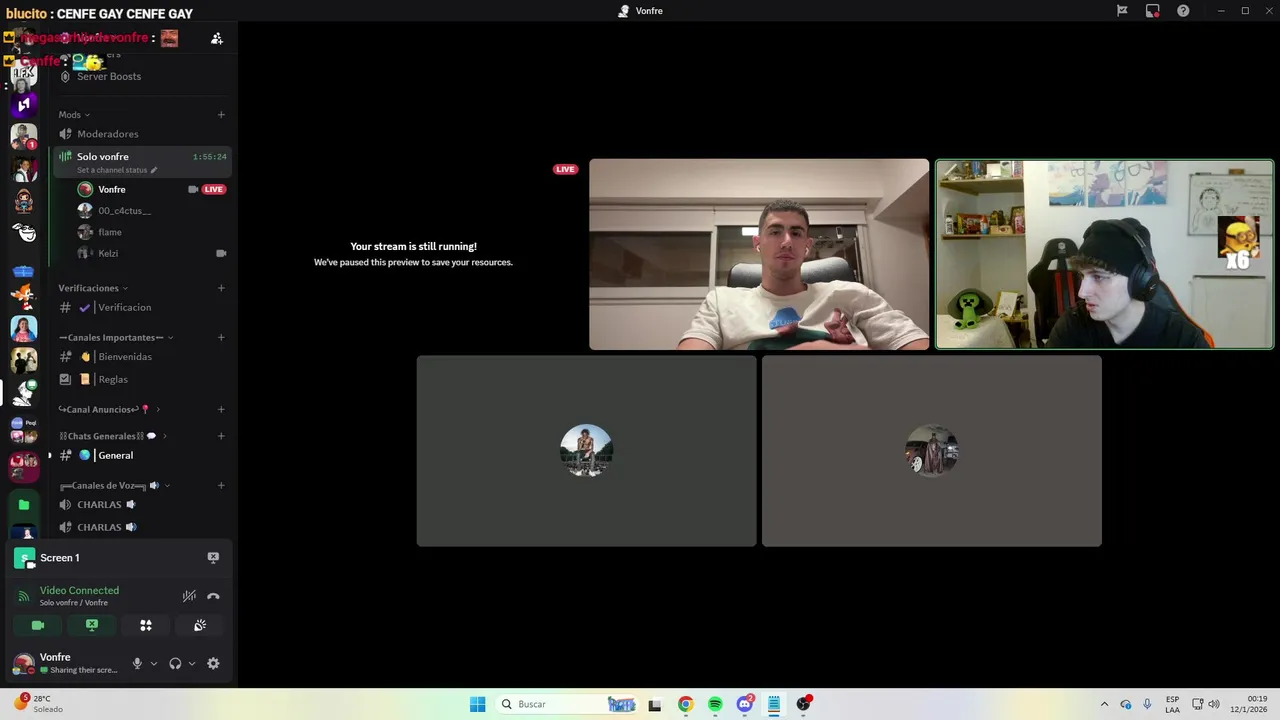Expand the Canal Anuncios category

coord(109,409)
